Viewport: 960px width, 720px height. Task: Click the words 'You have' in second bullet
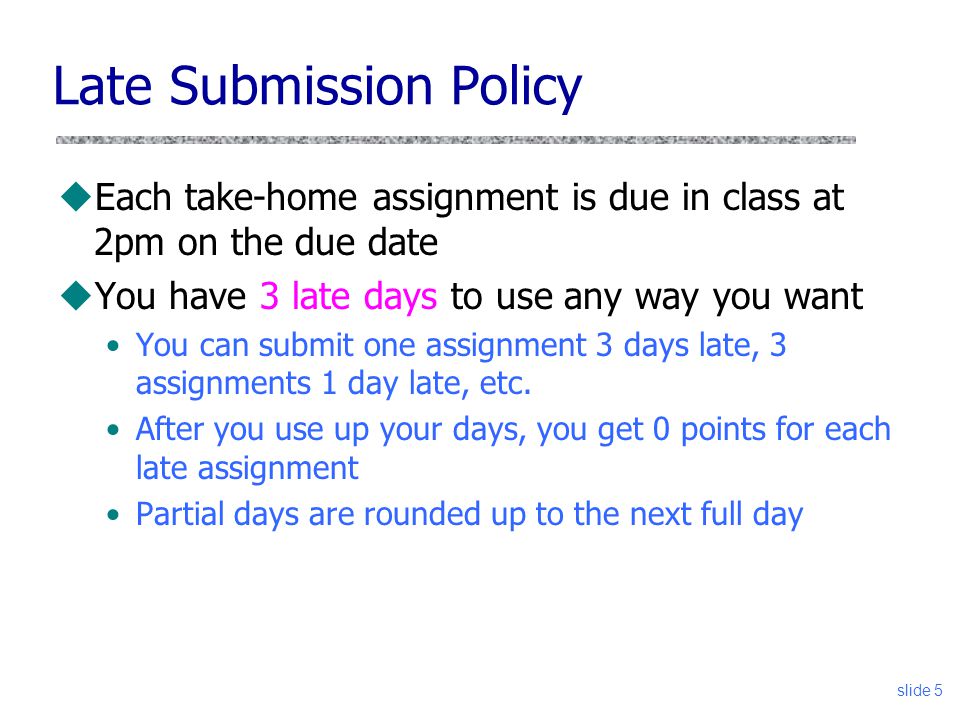click(x=170, y=296)
